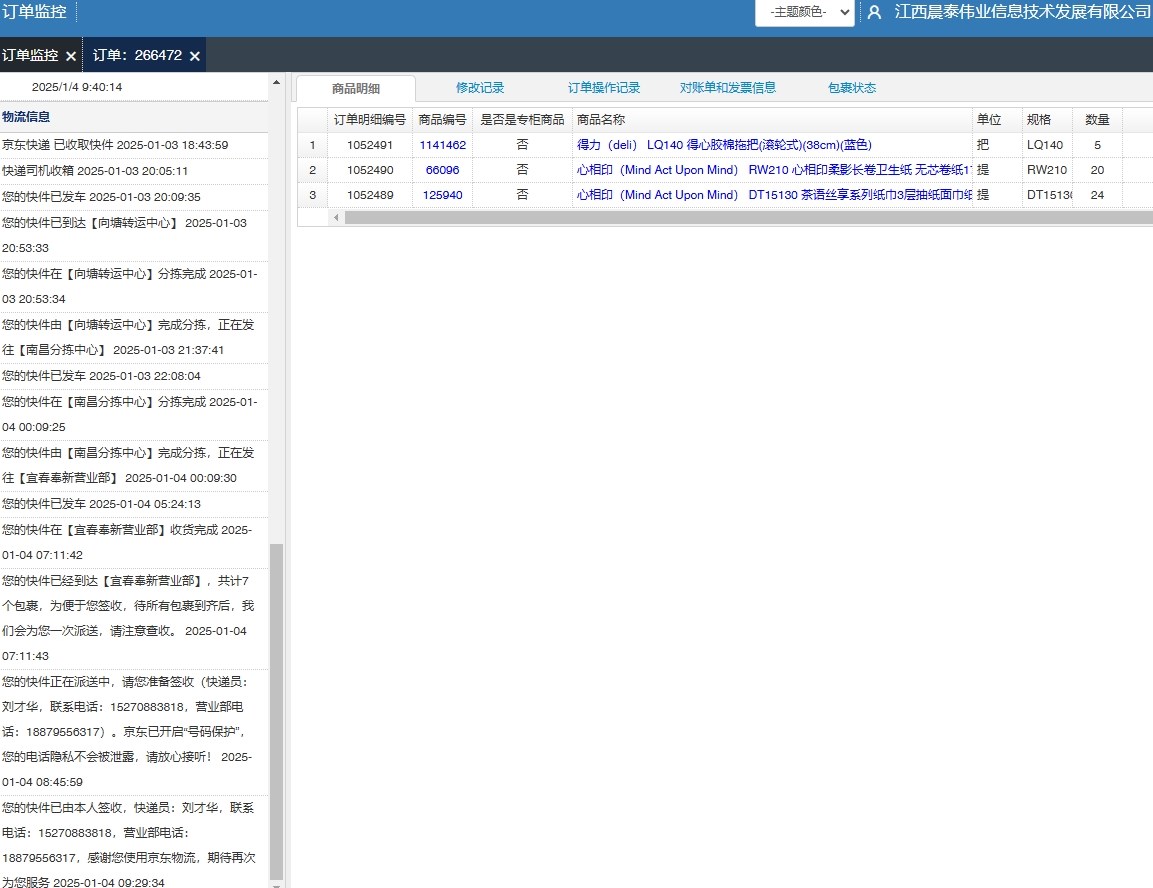Select the 京东快递 已收取快件 logistics entry
This screenshot has width=1153, height=888.
134,145
